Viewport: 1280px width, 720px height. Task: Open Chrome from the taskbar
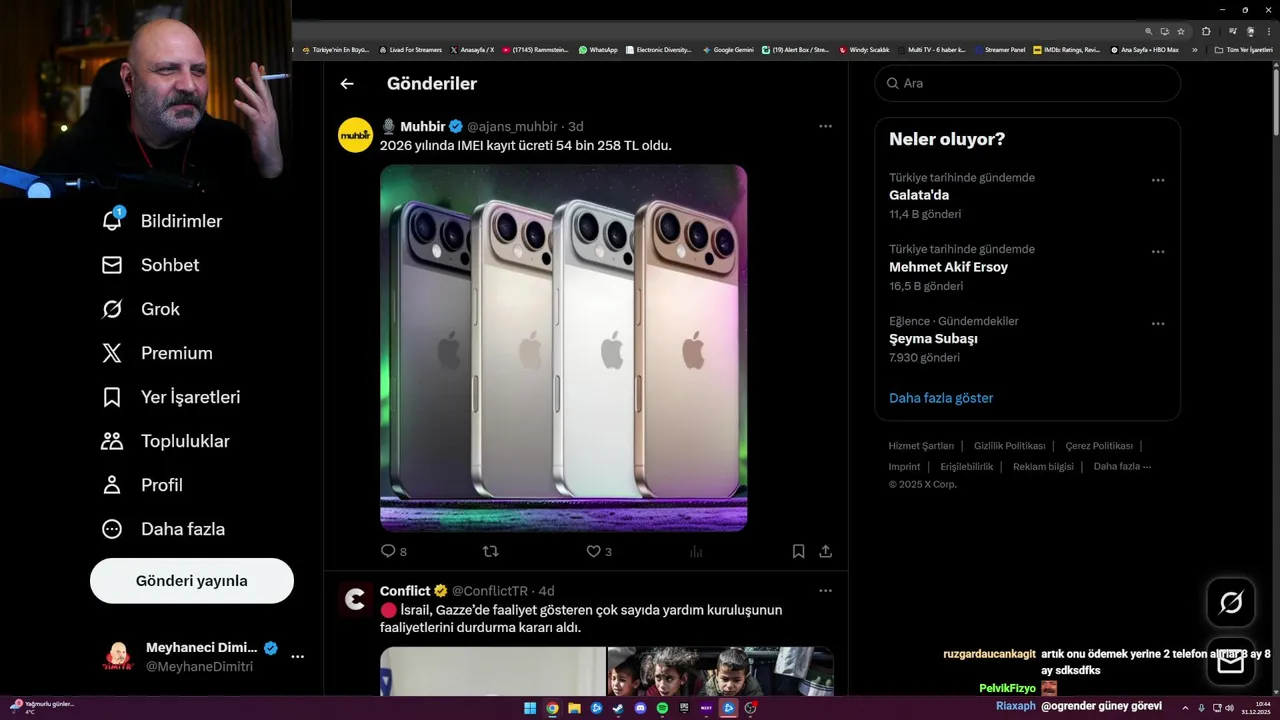pos(552,708)
